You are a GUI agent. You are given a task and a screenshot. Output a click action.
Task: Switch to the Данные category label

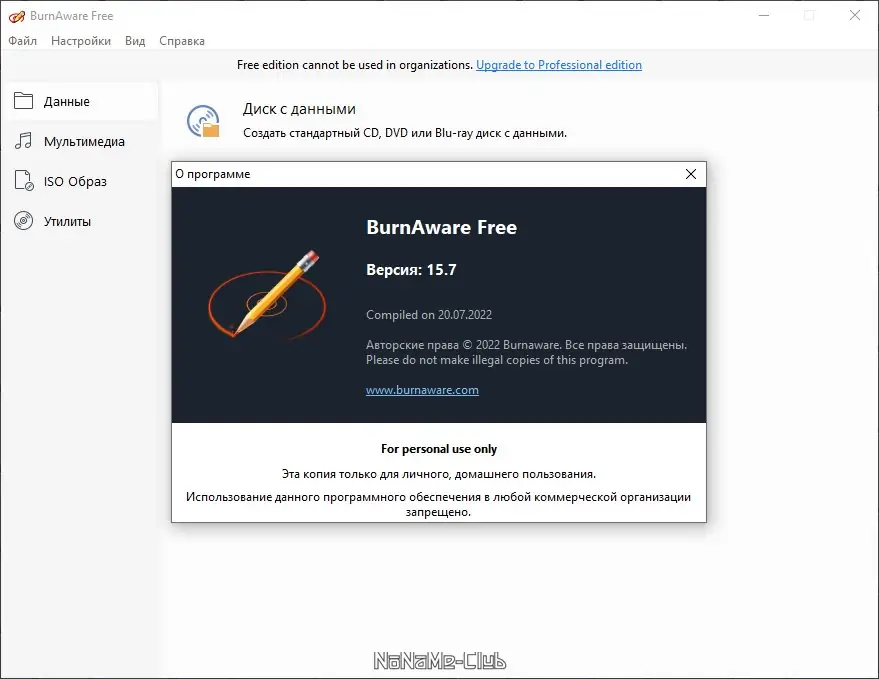(67, 101)
